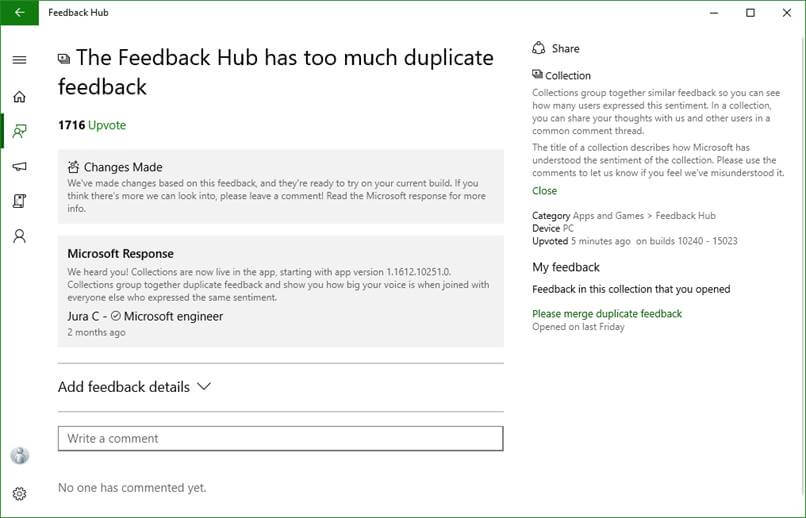
Task: Click the 1716 upvote count
Action: coord(71,125)
